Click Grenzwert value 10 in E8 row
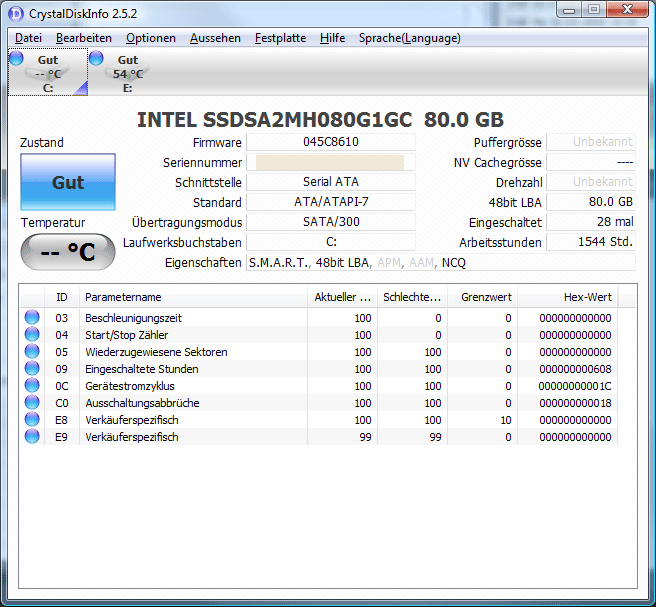Screen dimensions: 656x607 (x=506, y=420)
